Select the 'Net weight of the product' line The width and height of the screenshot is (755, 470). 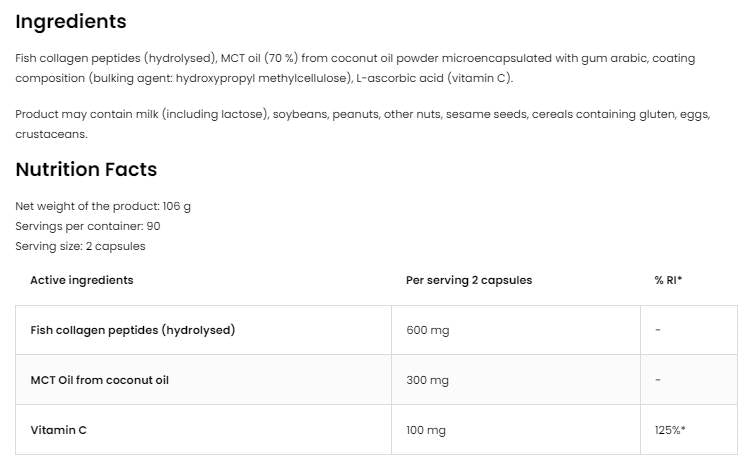[x=103, y=206]
